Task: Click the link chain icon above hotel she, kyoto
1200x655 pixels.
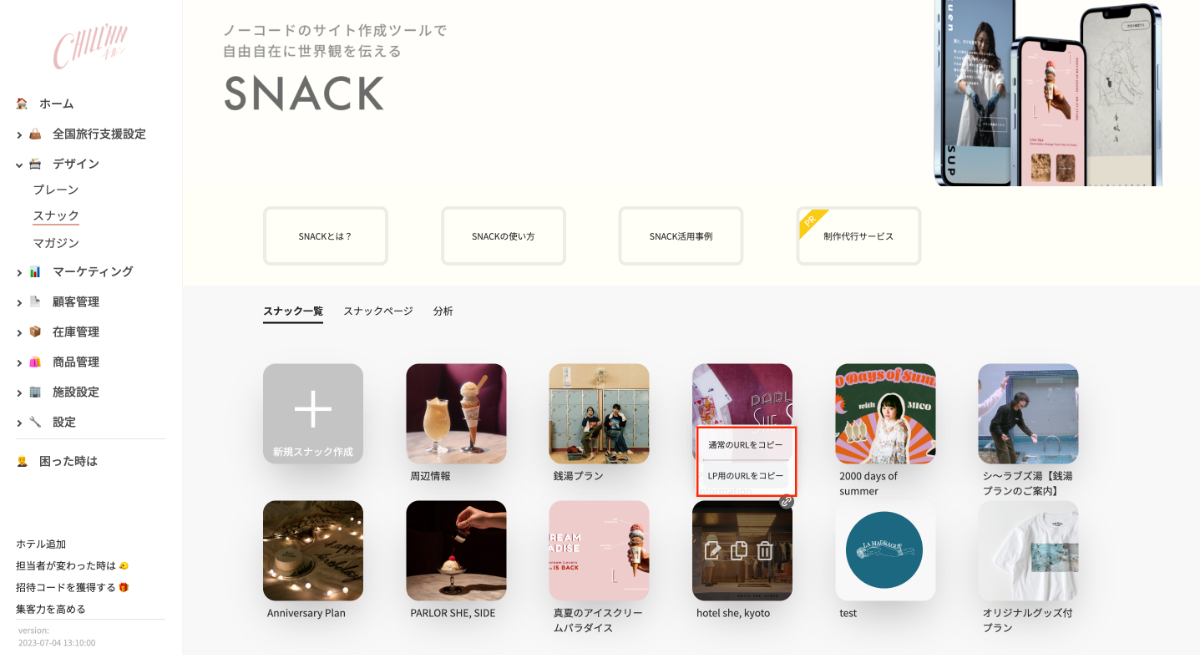Action: 786,502
